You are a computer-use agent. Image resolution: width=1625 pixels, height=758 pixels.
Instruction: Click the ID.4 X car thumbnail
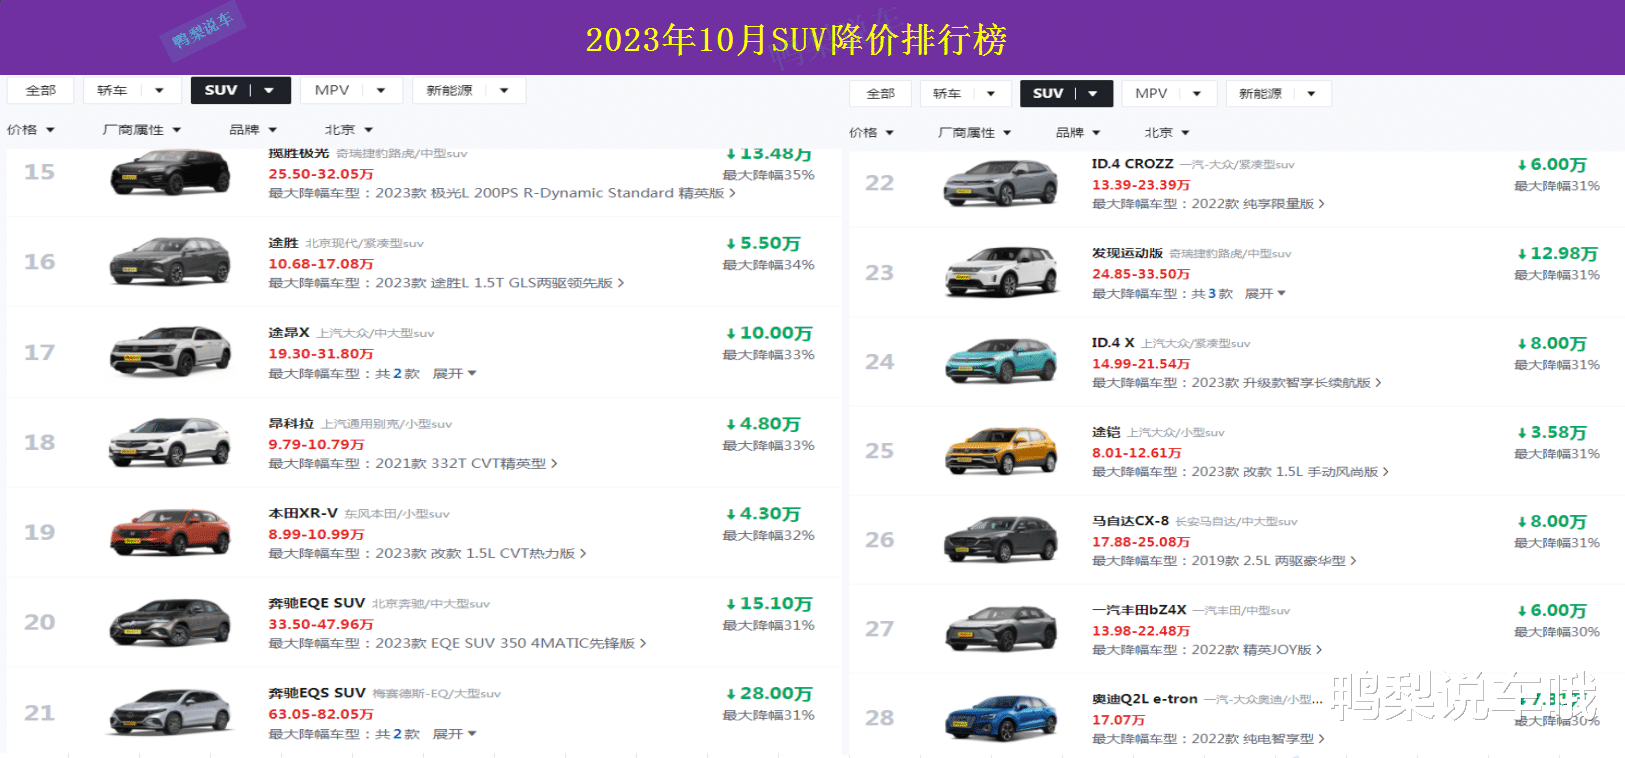click(1001, 361)
